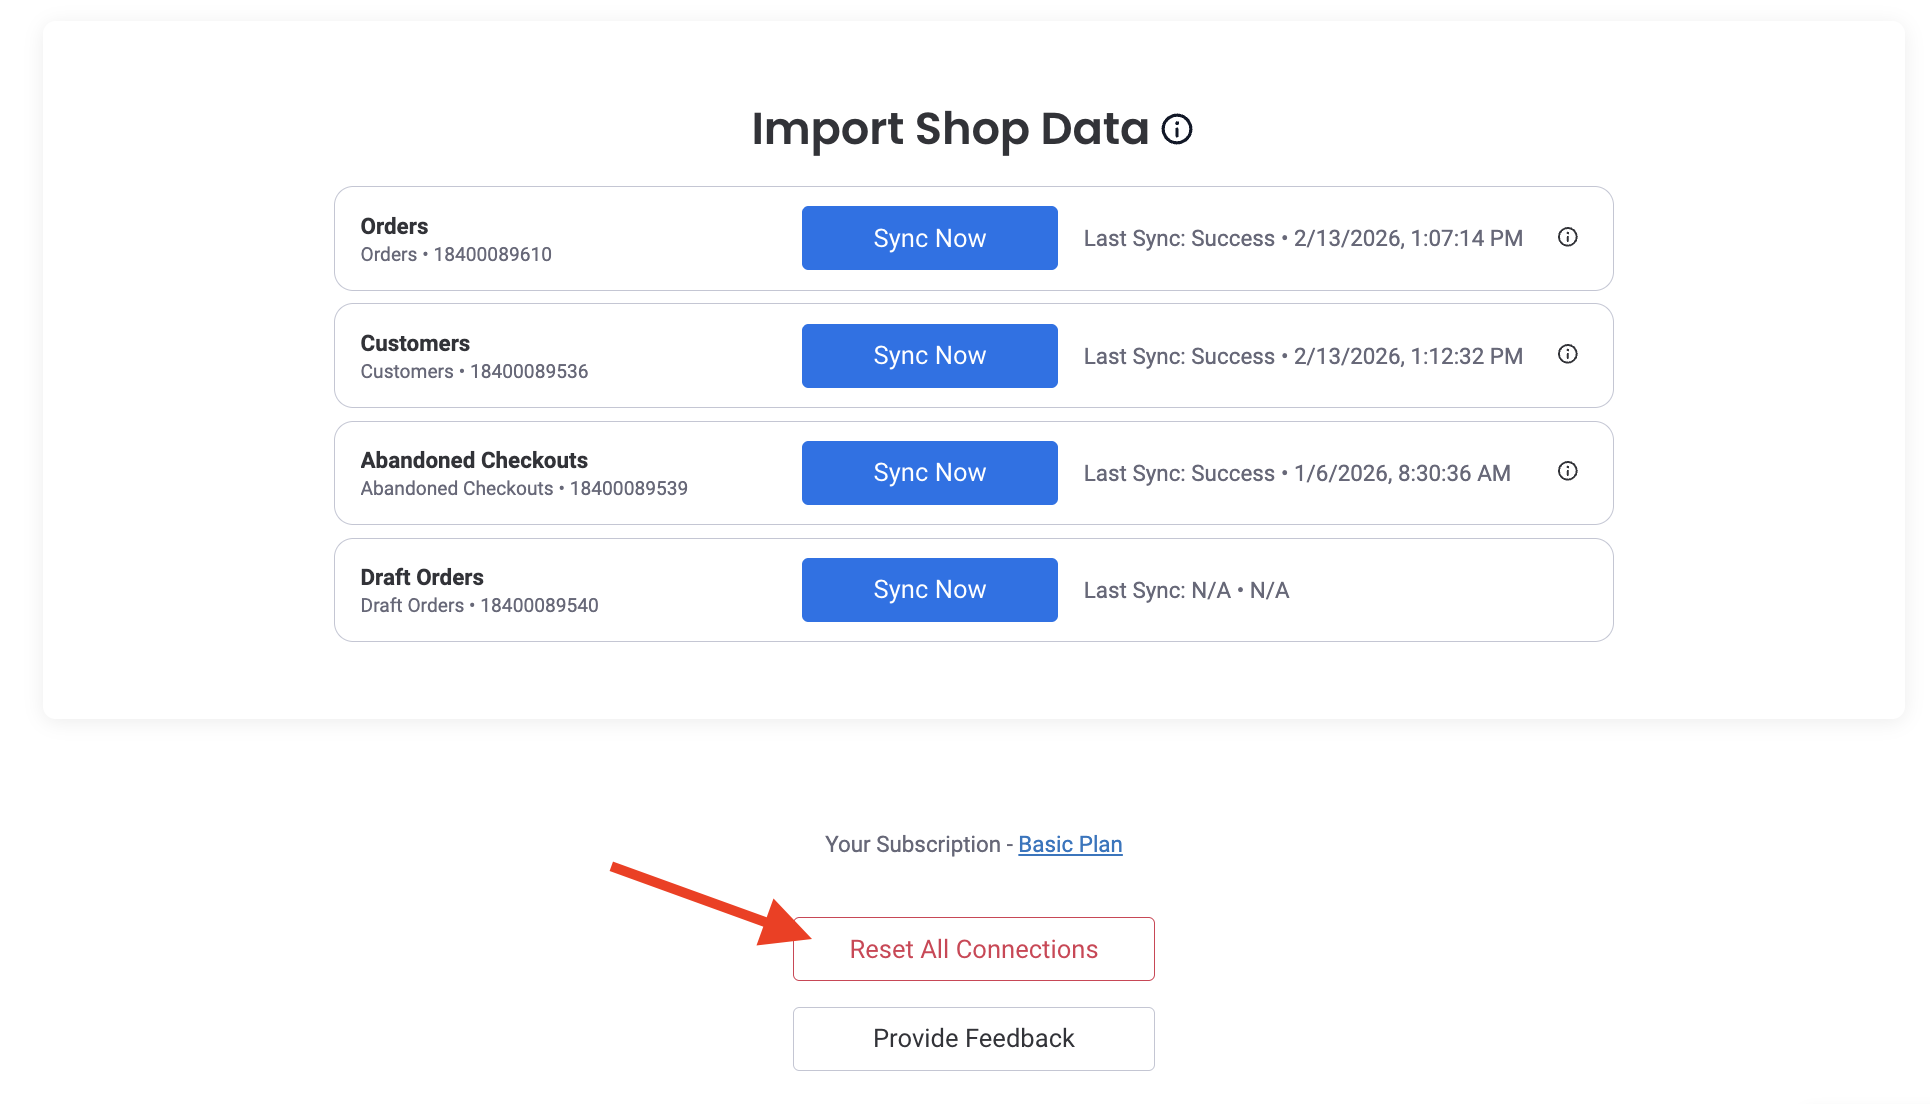Click info icon beside Import Shop Data title
Image resolution: width=1930 pixels, height=1104 pixels.
pos(1177,129)
